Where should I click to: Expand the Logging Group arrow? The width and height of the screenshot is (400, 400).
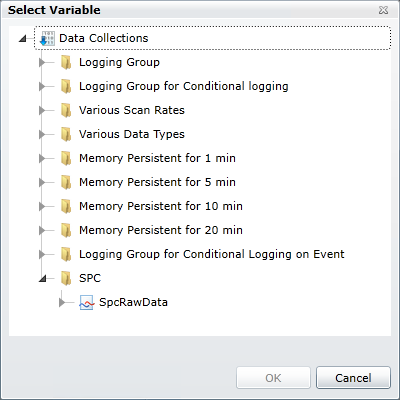coord(42,62)
